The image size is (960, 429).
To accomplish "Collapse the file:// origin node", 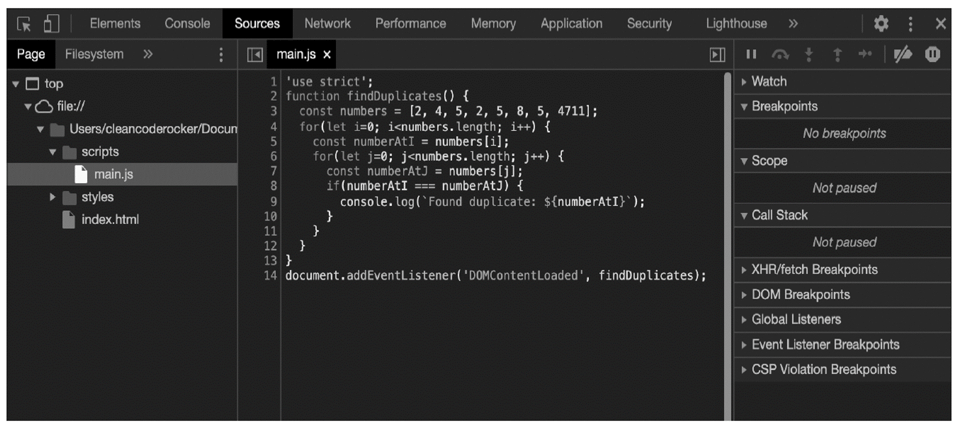I will coord(28,106).
